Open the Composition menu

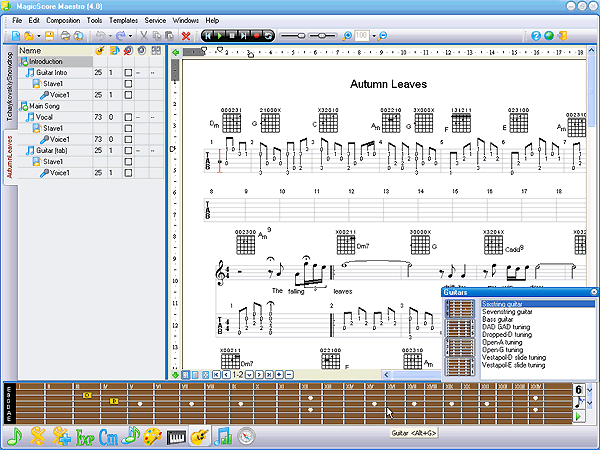[63, 20]
